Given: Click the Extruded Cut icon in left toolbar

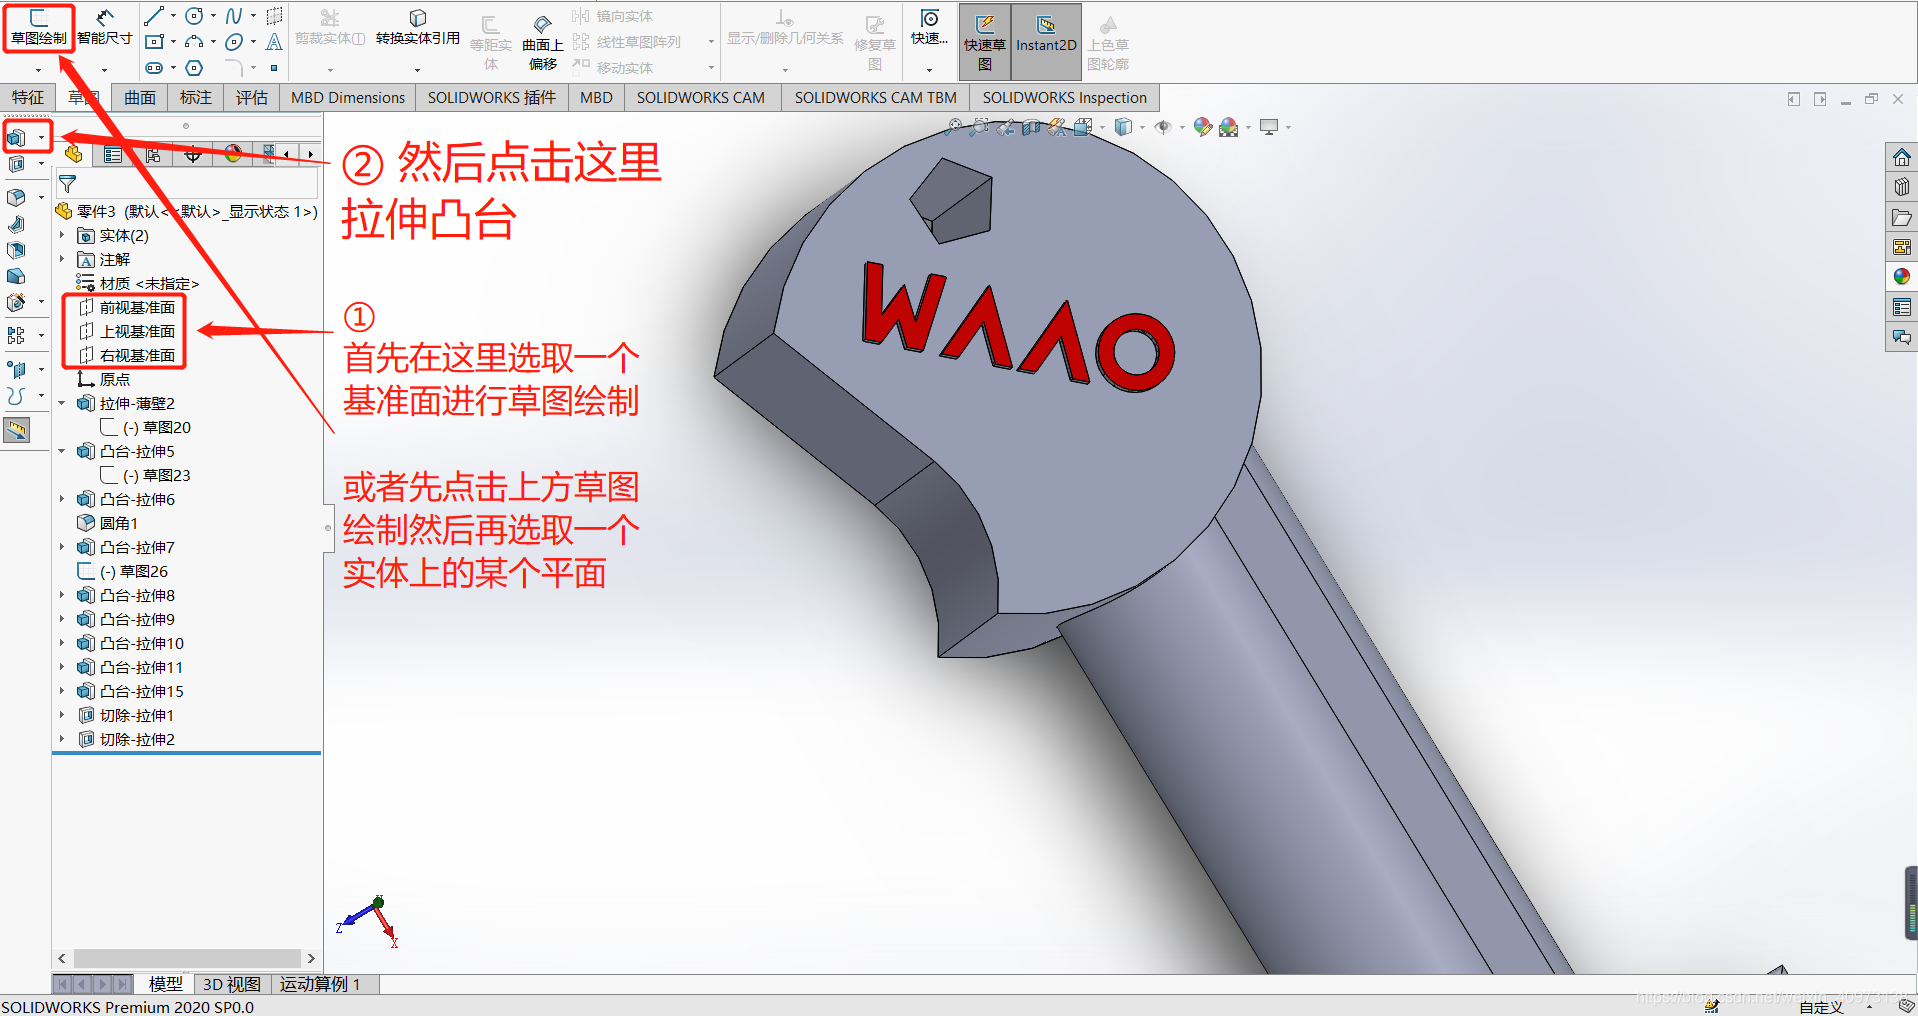Looking at the screenshot, I should 16,164.
